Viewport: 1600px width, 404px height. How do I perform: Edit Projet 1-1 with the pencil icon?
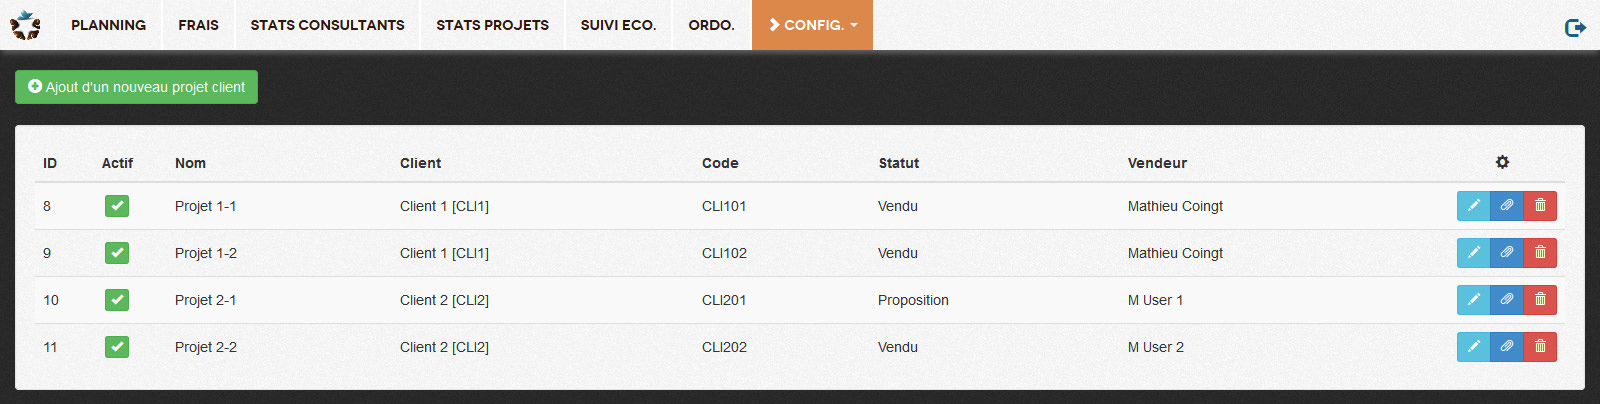pos(1473,206)
